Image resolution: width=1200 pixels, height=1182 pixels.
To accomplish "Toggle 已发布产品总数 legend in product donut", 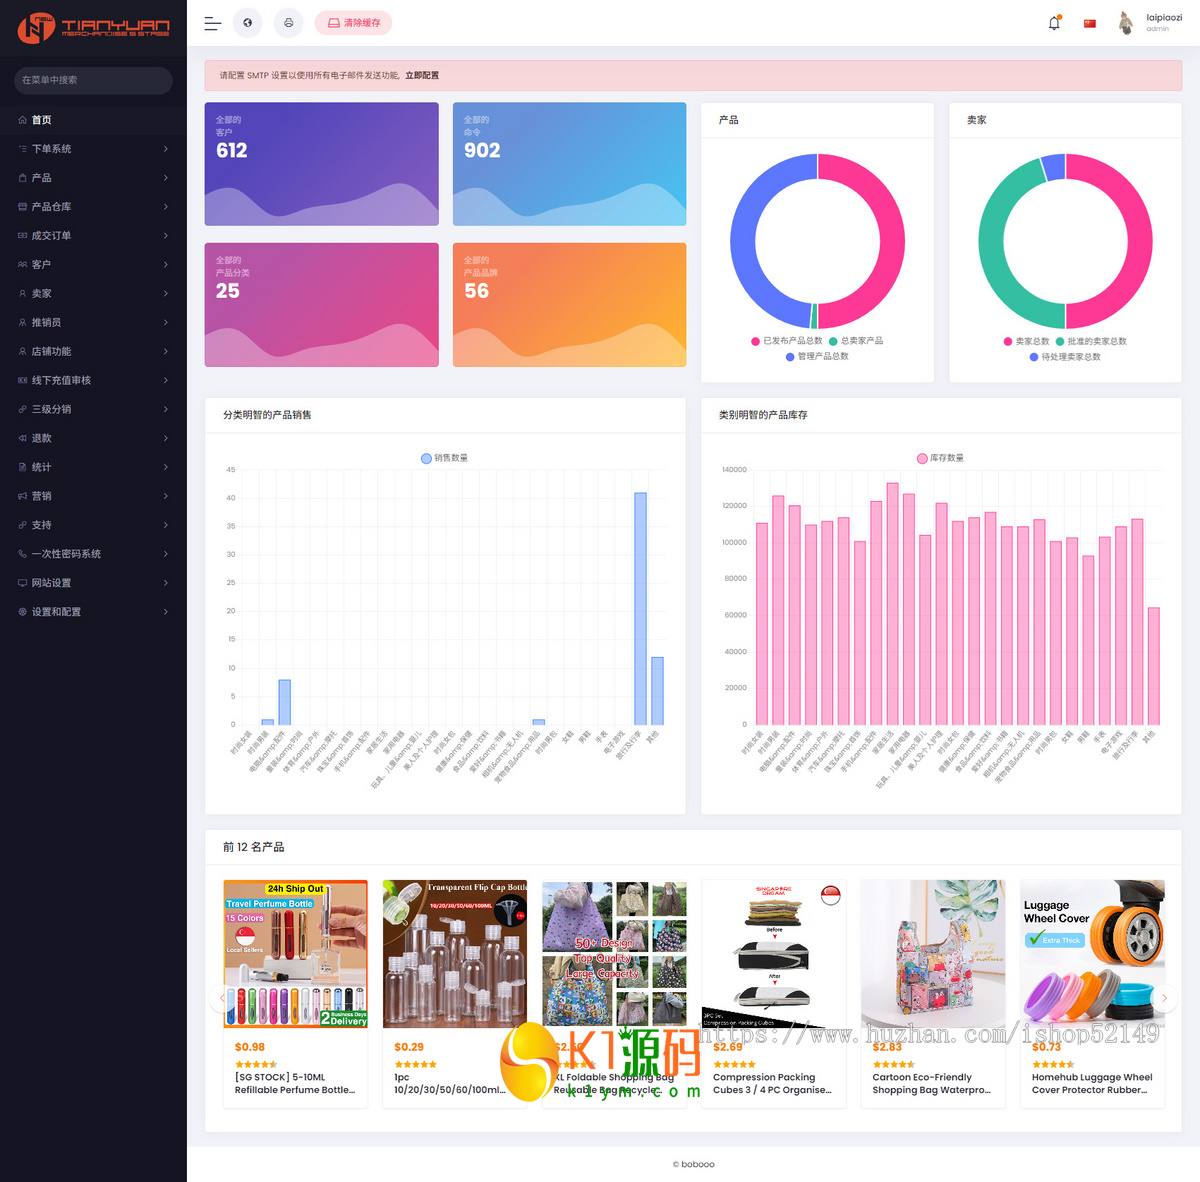I will [x=787, y=341].
